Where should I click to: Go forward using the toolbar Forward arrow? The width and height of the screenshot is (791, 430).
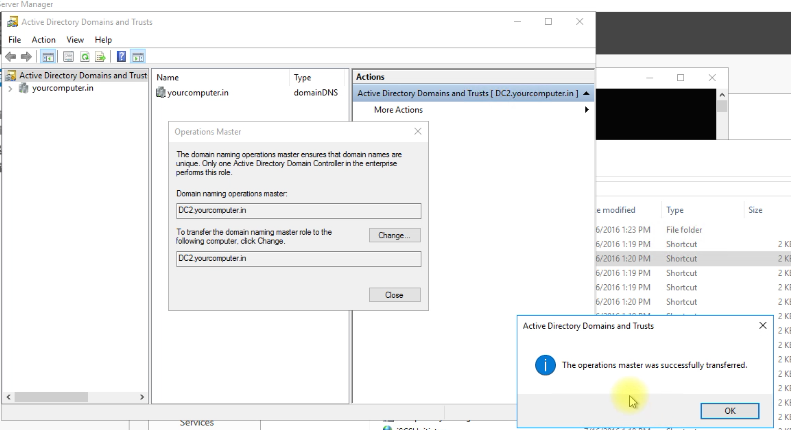(x=27, y=57)
